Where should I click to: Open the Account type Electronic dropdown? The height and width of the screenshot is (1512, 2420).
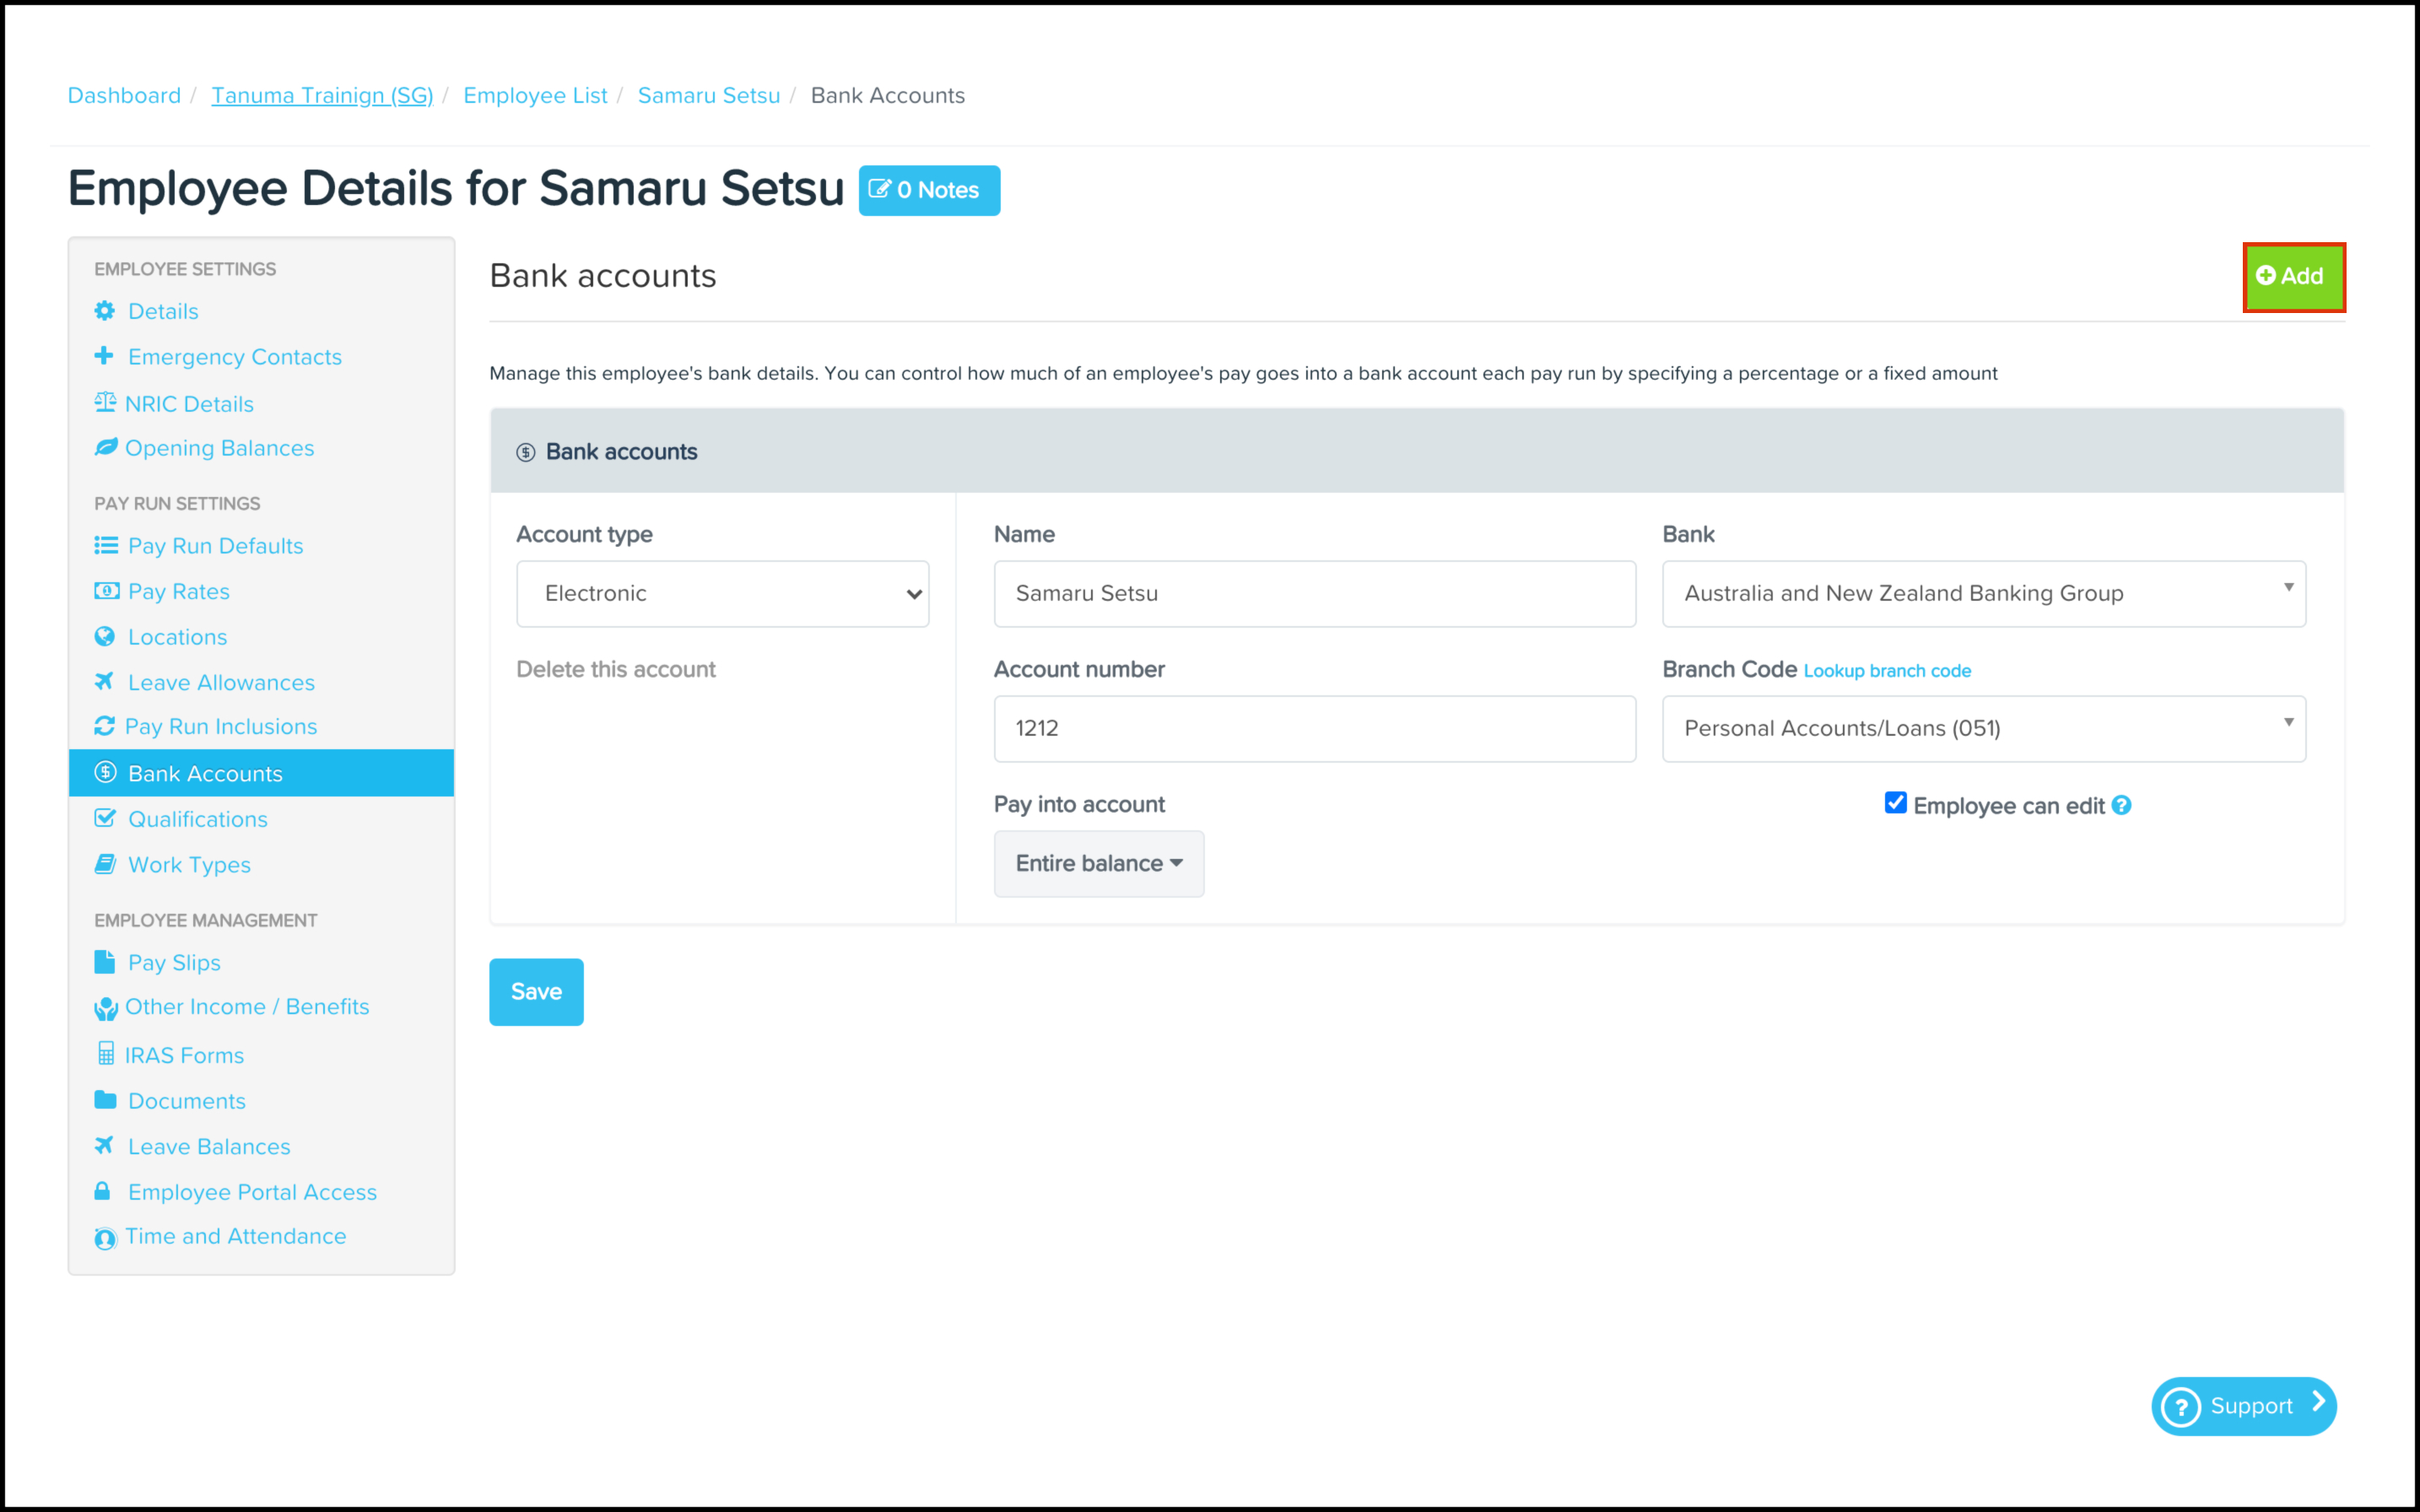[x=722, y=594]
